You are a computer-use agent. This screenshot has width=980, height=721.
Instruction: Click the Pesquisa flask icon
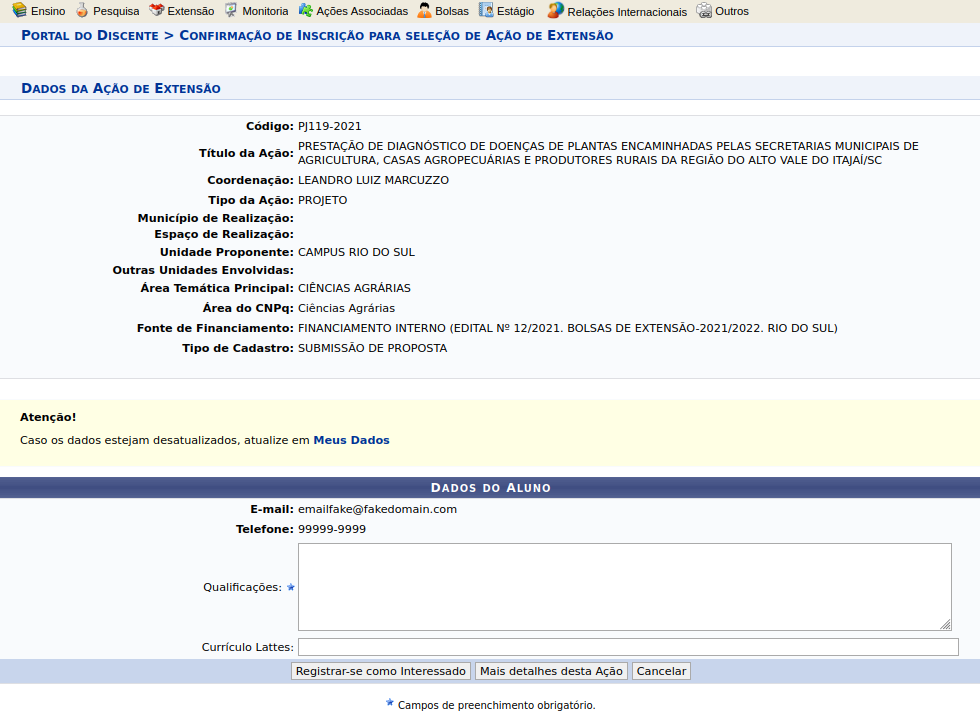82,10
